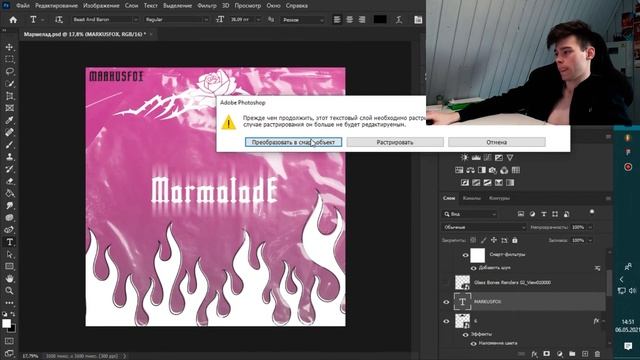
Task: Toggle visibility of Смарт-фильтры
Action: (465, 255)
